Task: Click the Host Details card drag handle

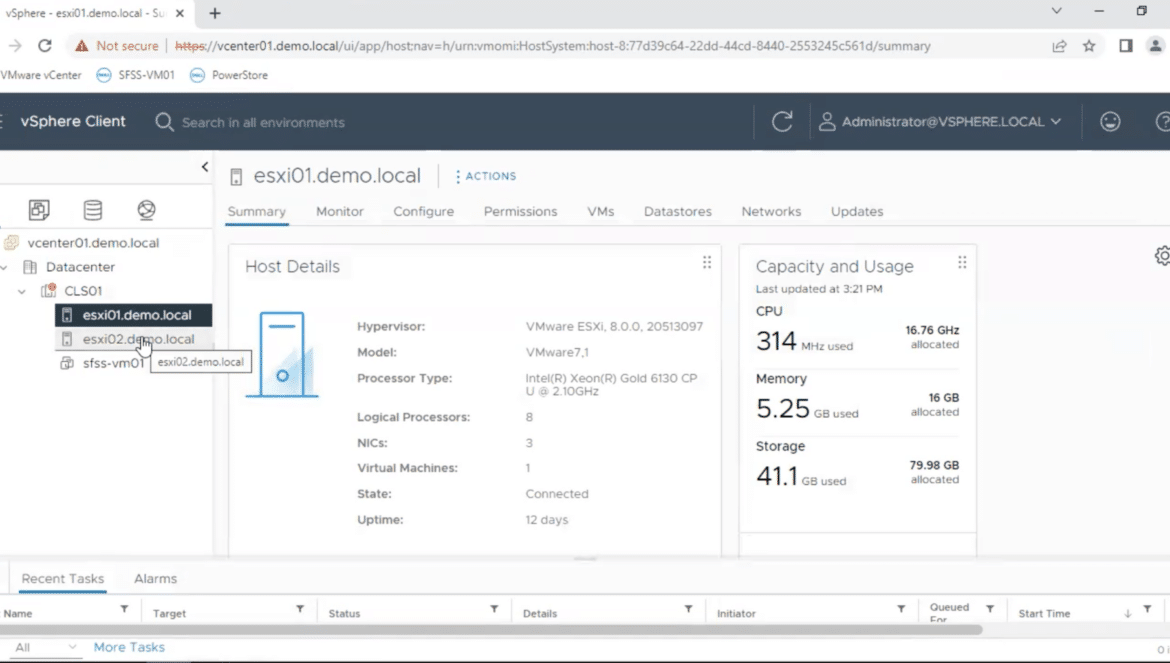Action: [707, 263]
